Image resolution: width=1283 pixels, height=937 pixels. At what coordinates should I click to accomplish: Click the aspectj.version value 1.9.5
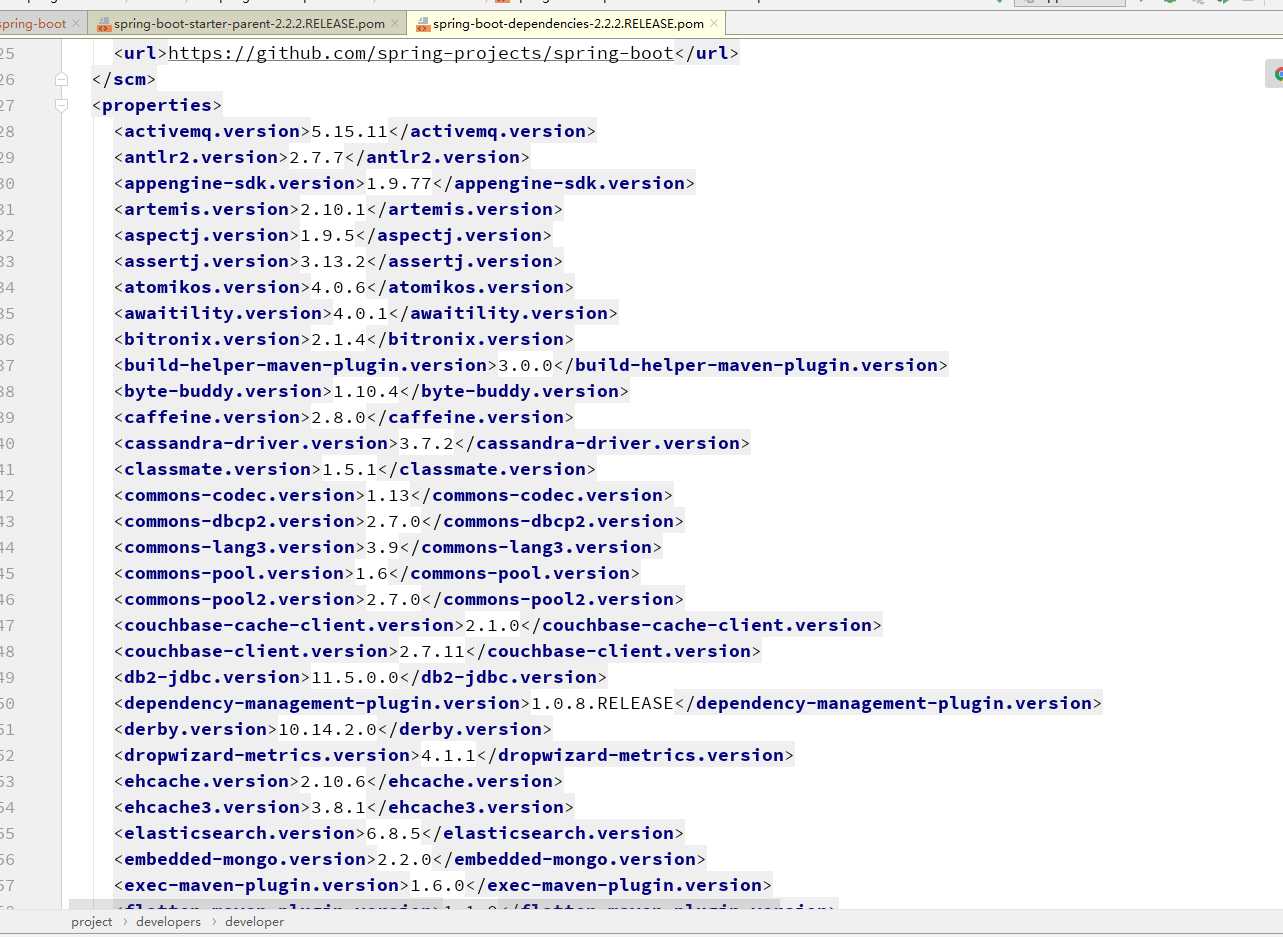tap(327, 235)
